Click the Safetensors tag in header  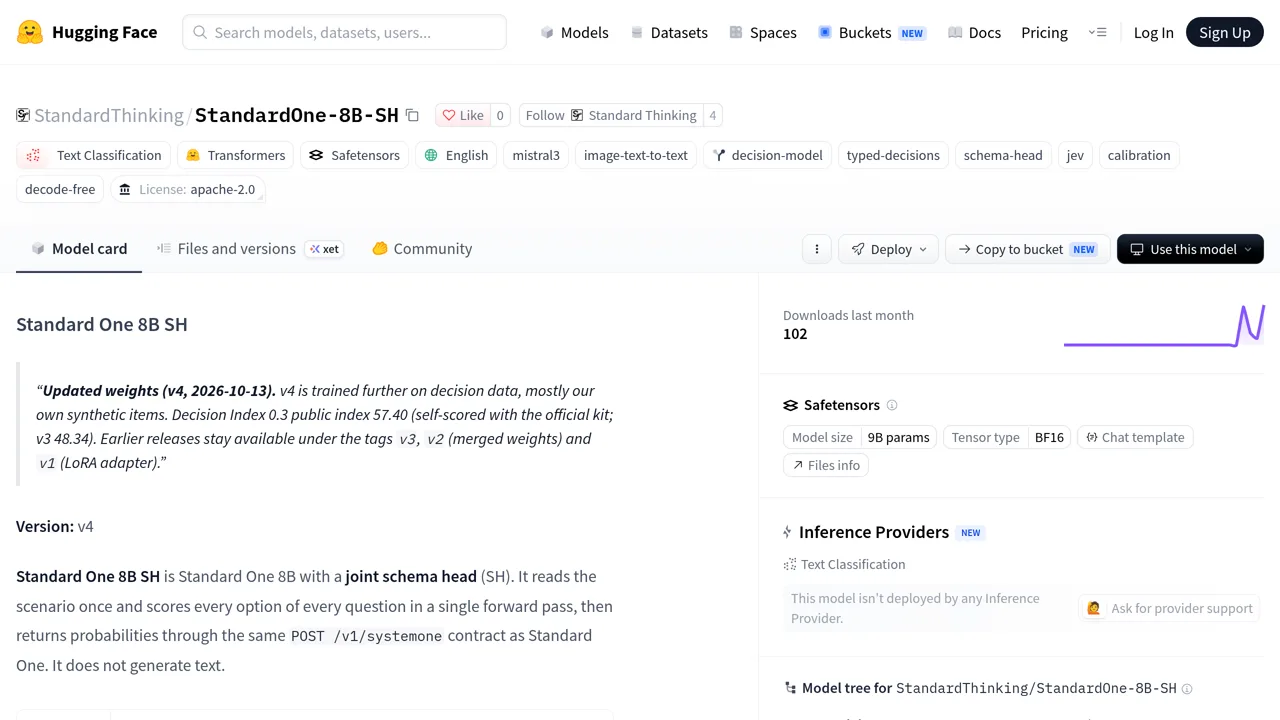355,155
